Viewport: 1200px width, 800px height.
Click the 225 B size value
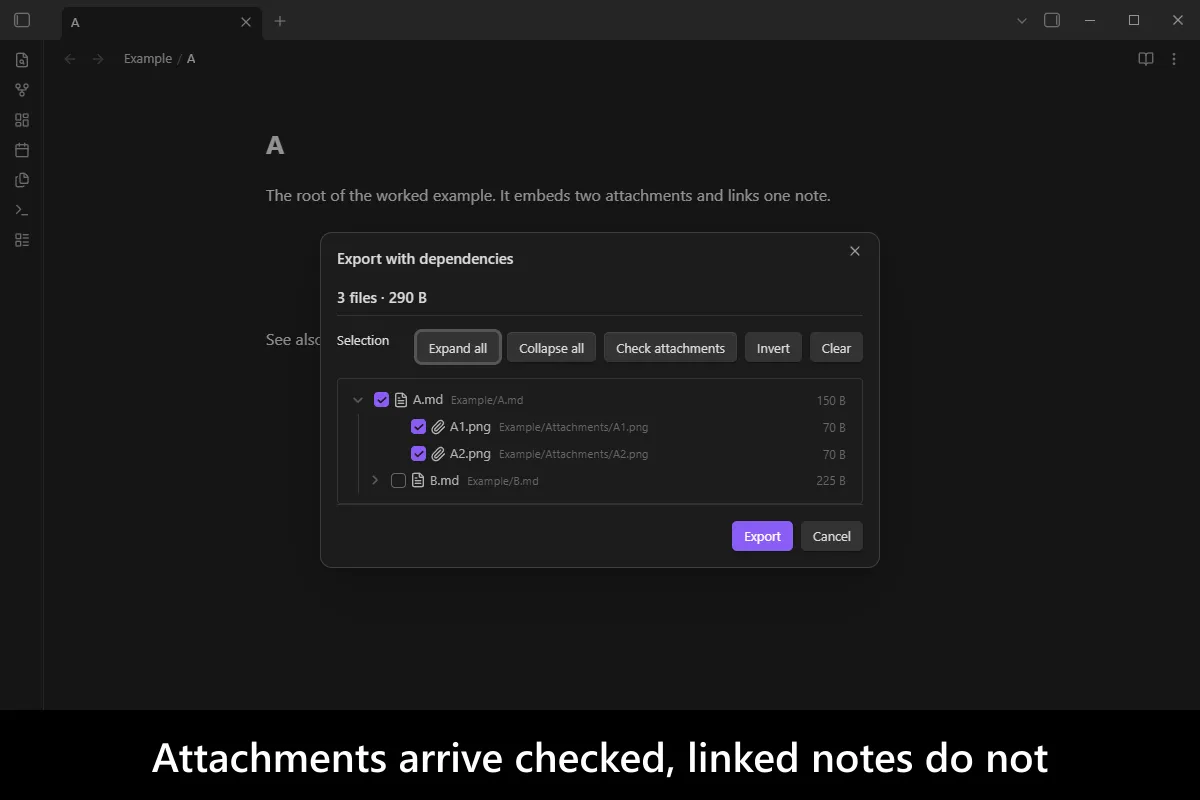(831, 481)
